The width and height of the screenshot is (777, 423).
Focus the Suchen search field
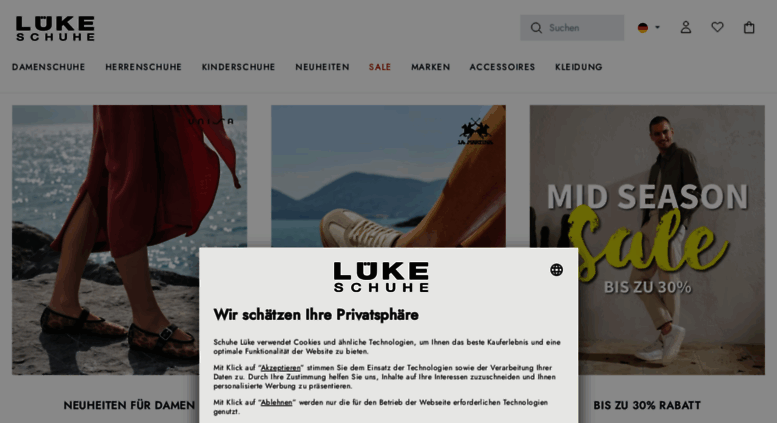572,28
